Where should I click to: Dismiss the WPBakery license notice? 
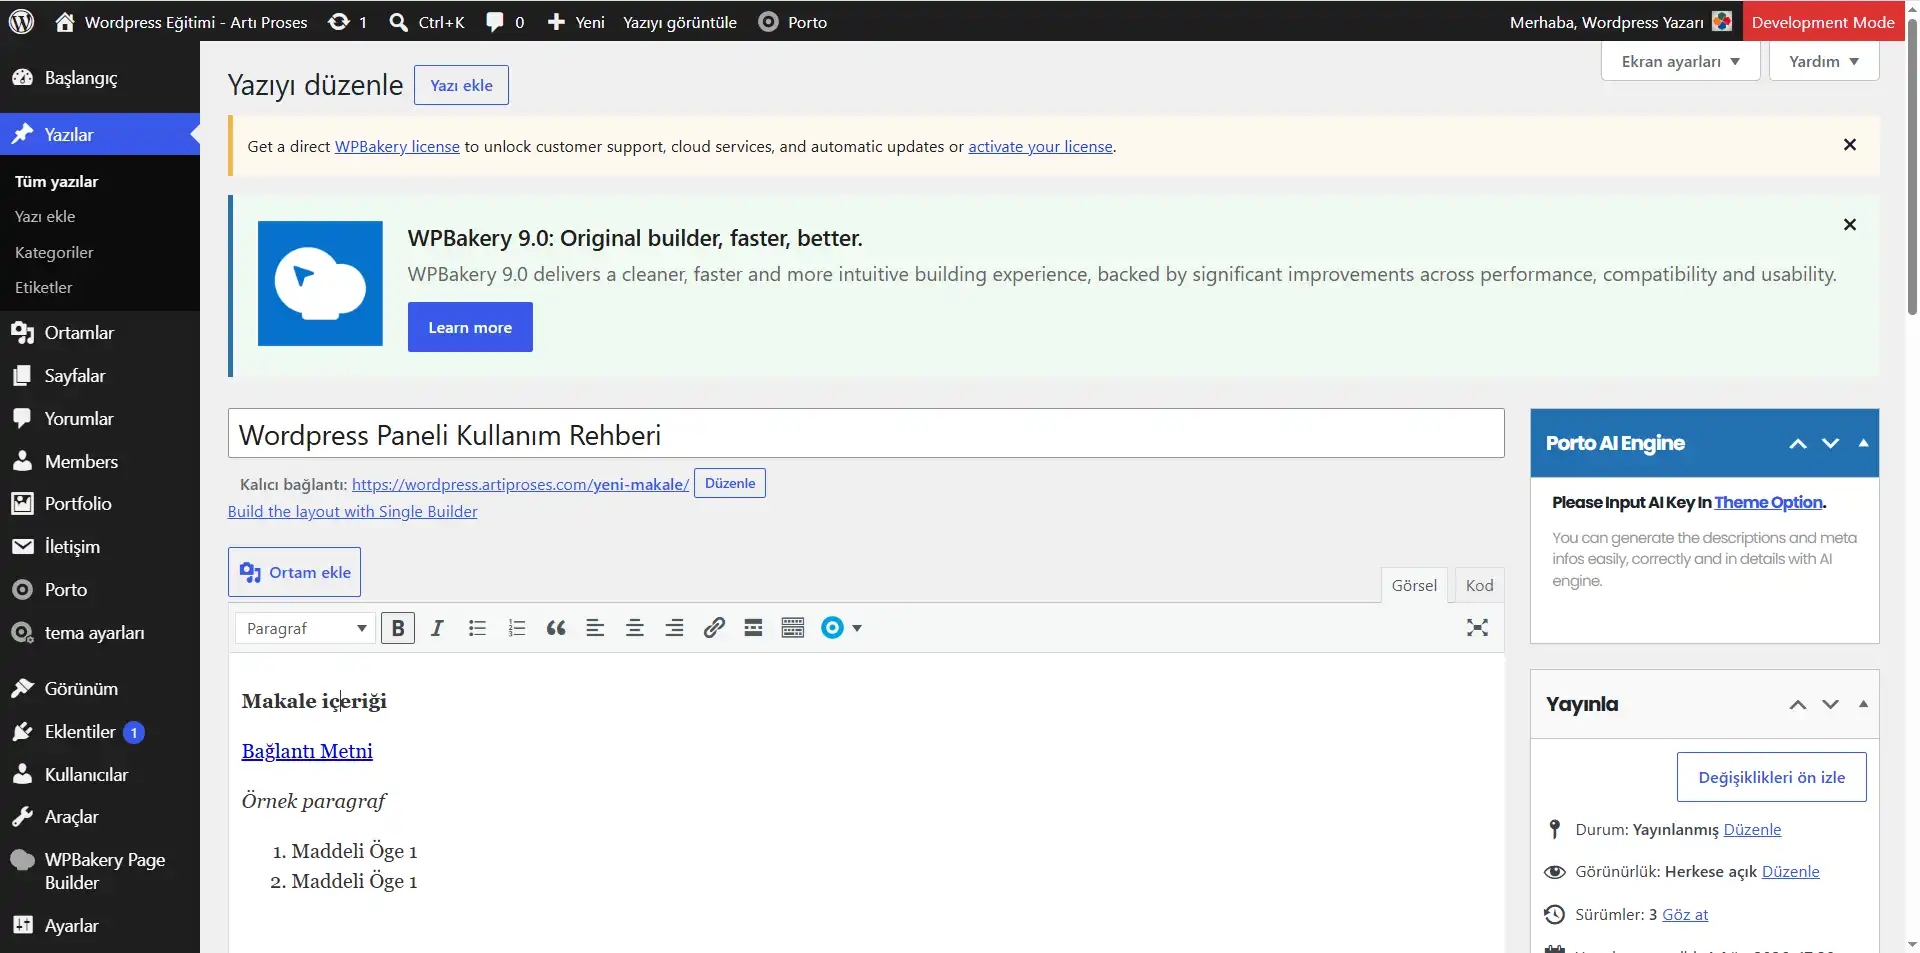(1850, 145)
